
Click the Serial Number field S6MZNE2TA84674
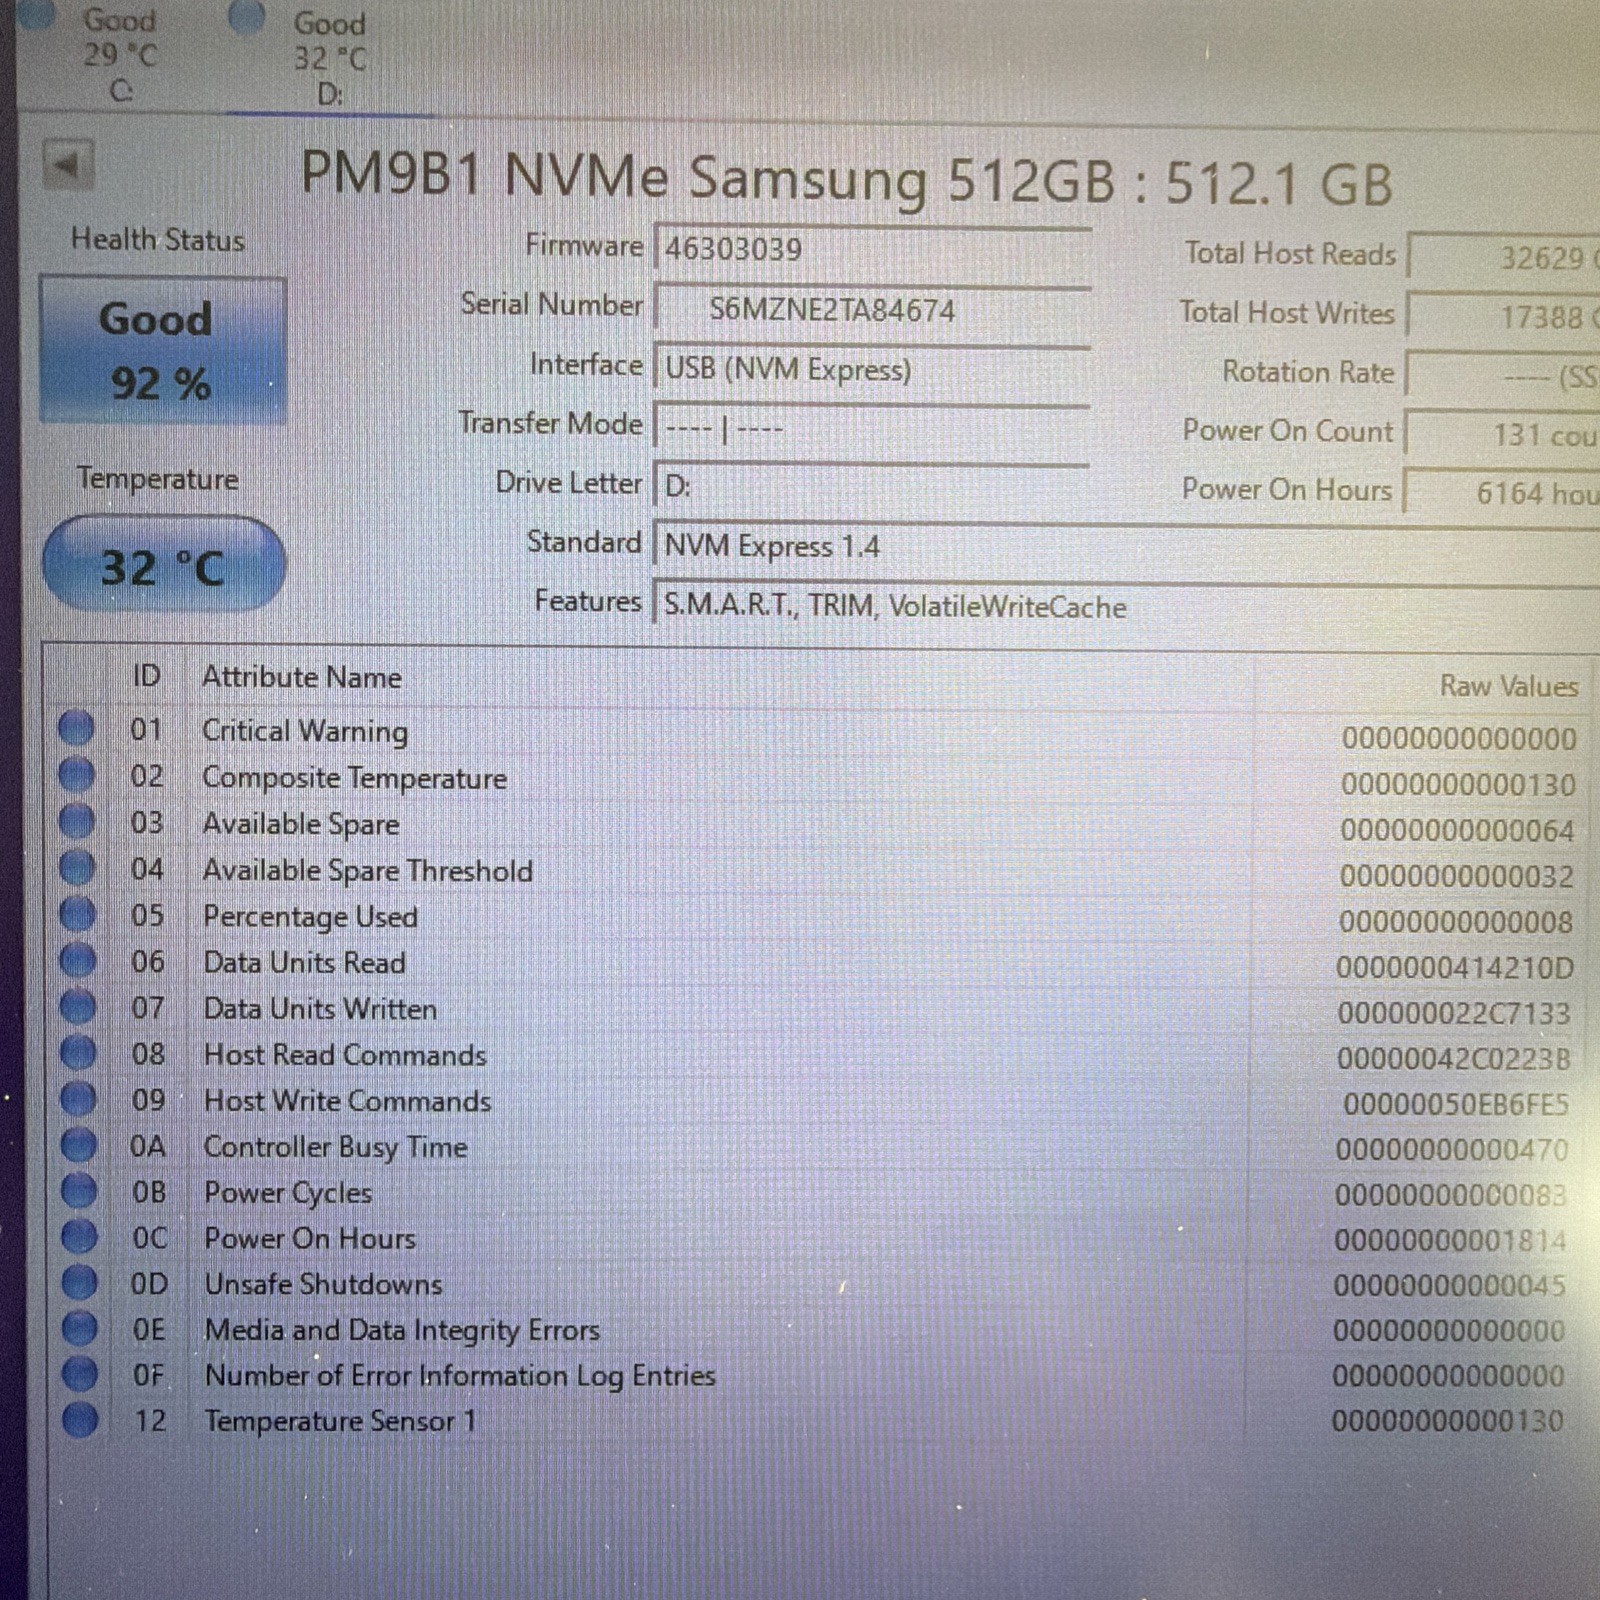click(872, 309)
